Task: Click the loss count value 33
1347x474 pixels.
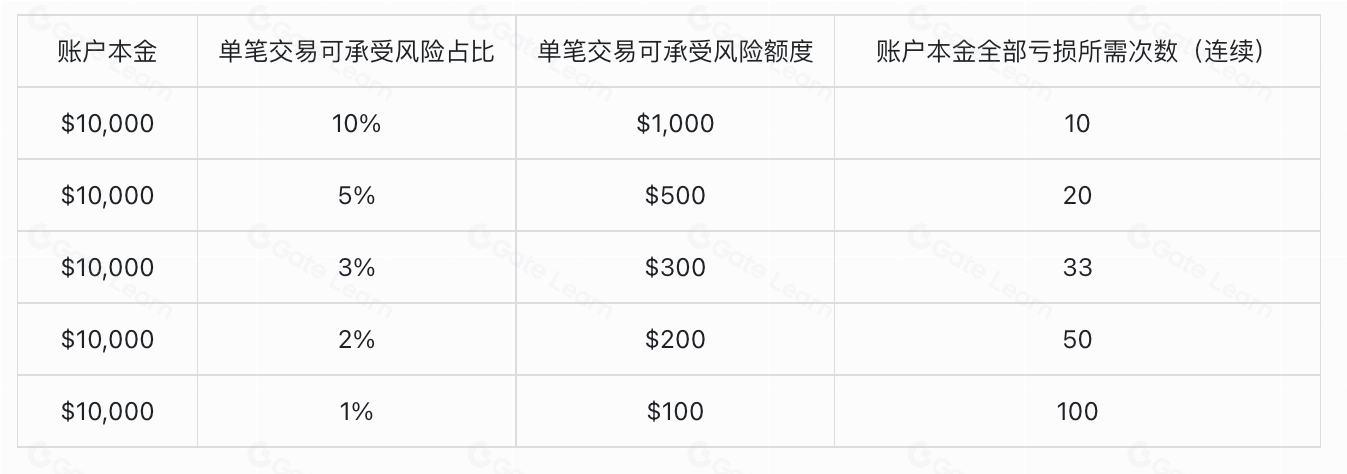Action: [x=1077, y=267]
